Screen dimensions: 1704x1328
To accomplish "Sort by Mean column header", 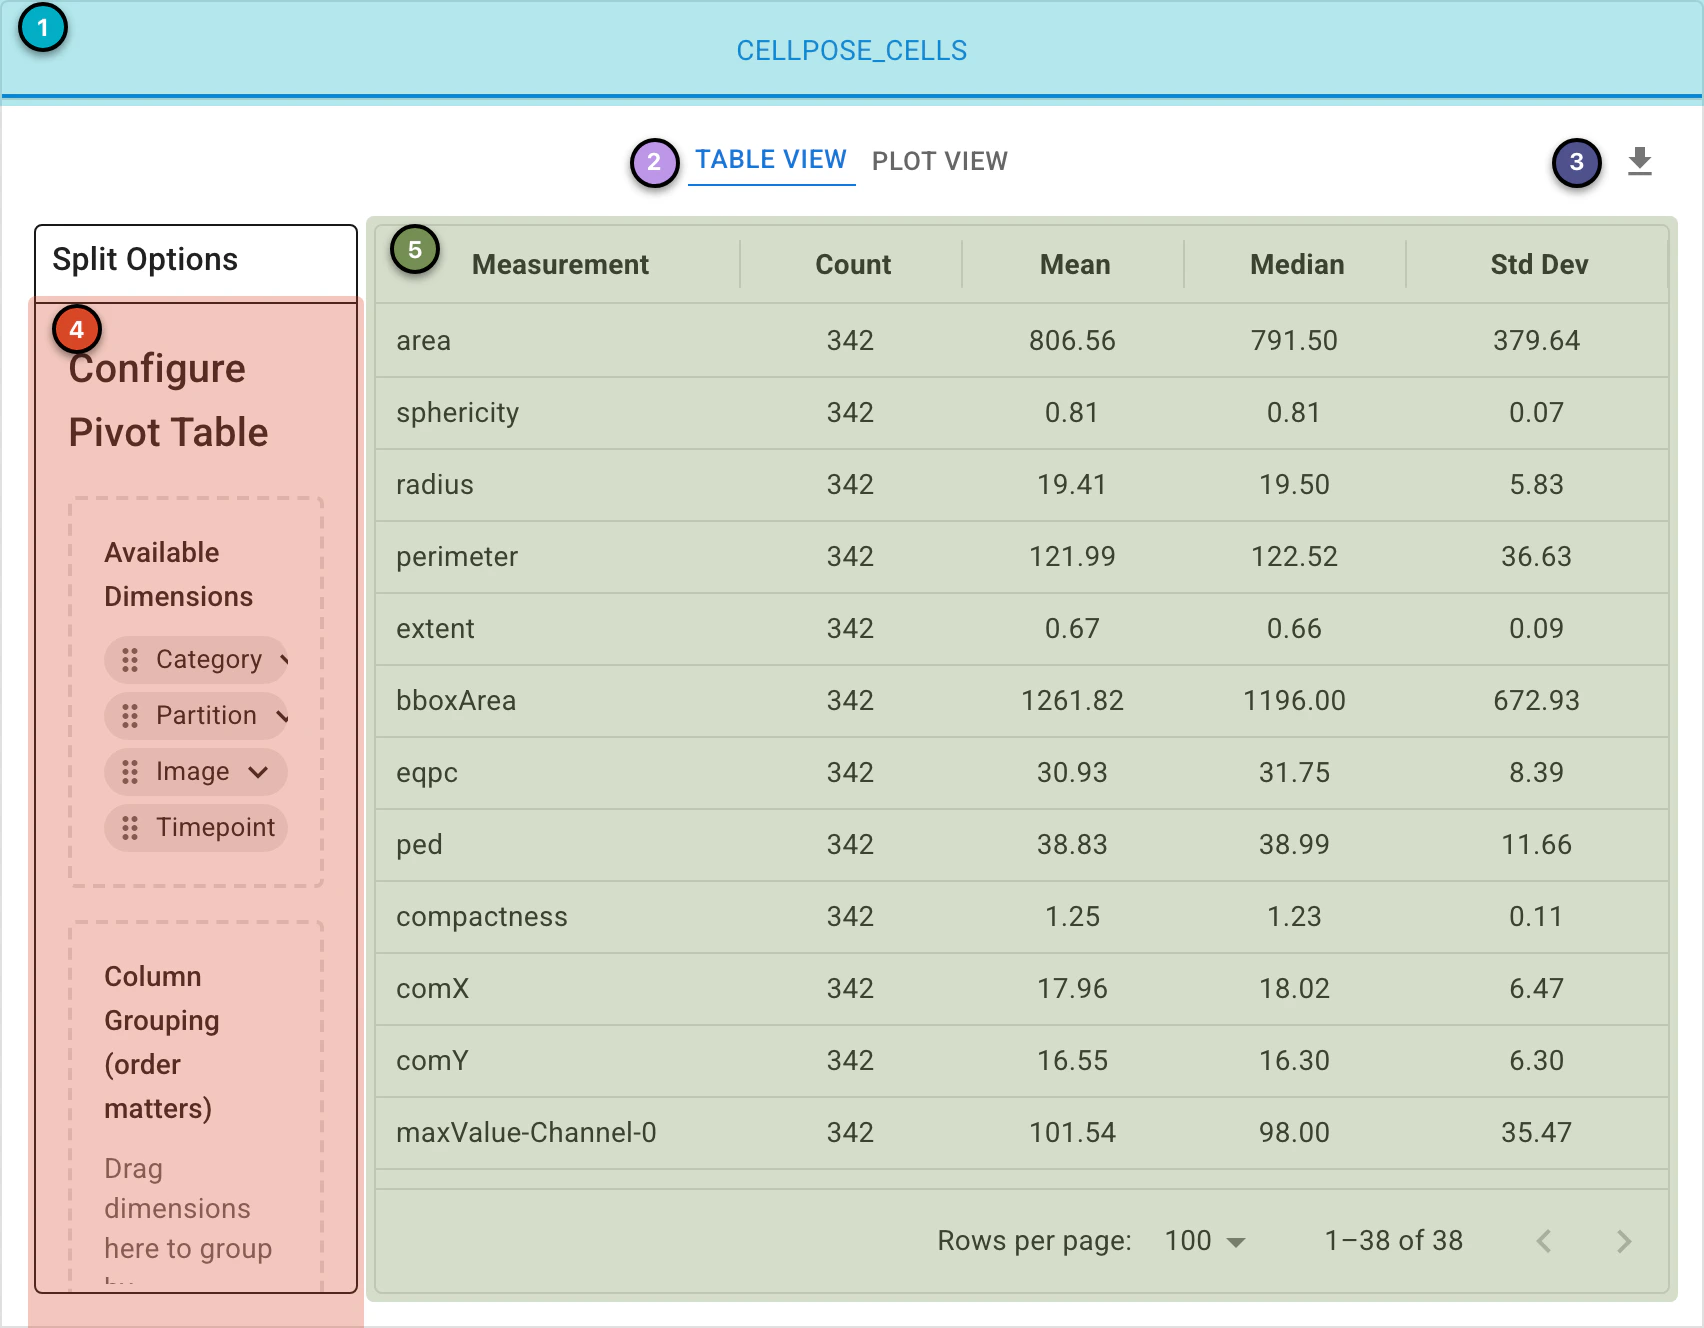I will (1075, 264).
